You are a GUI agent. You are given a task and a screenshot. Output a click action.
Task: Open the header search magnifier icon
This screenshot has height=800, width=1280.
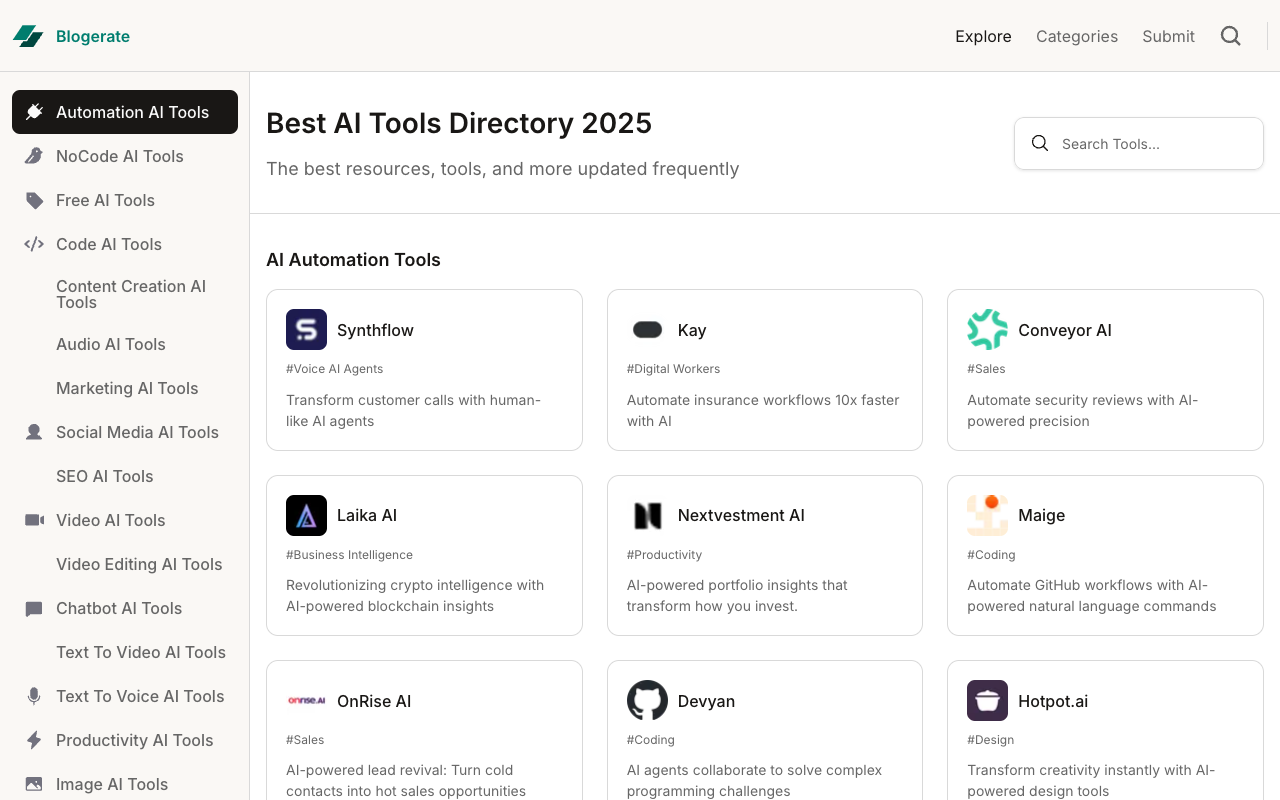click(x=1231, y=36)
